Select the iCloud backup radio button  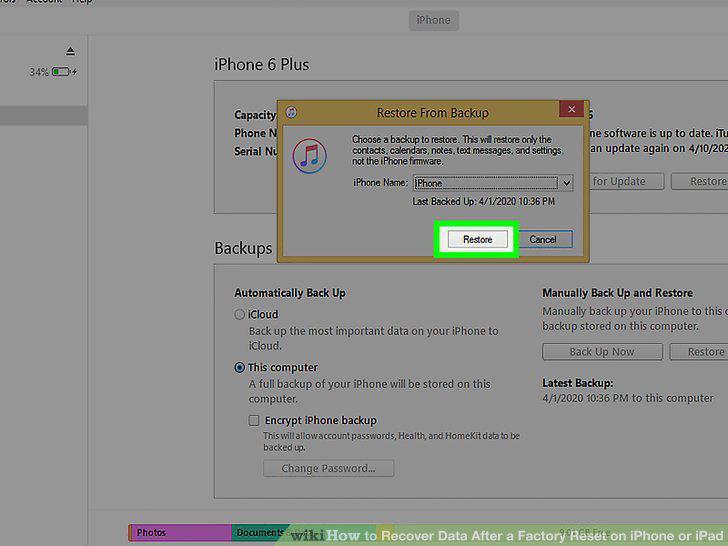pos(240,315)
